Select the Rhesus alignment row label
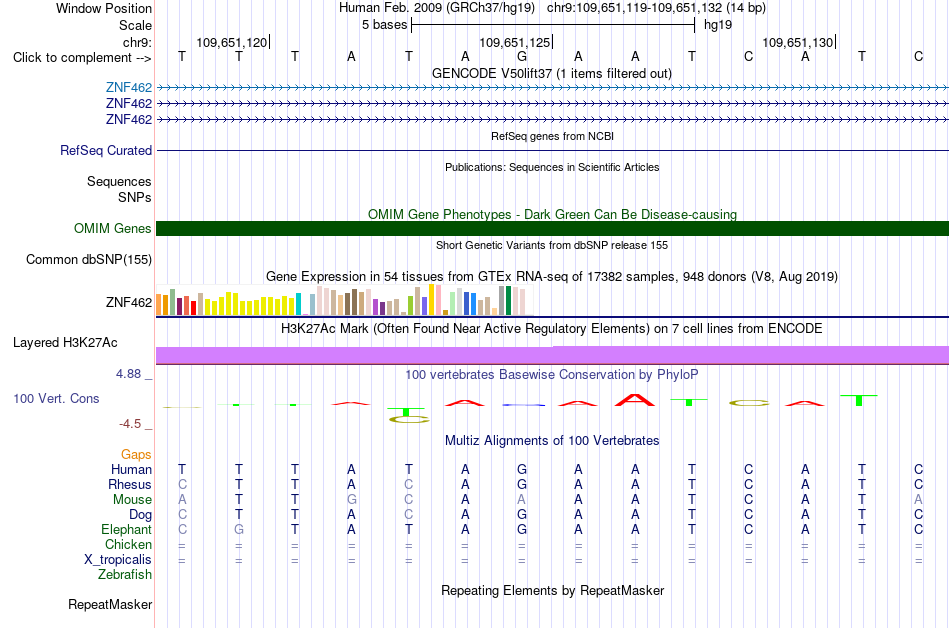Viewport: 950px width, 628px height. (x=130, y=484)
